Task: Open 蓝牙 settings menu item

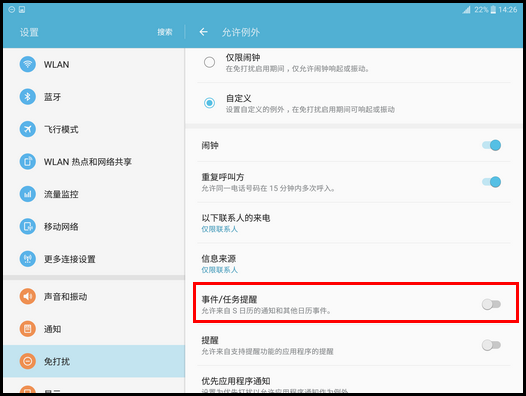Action: click(x=94, y=97)
